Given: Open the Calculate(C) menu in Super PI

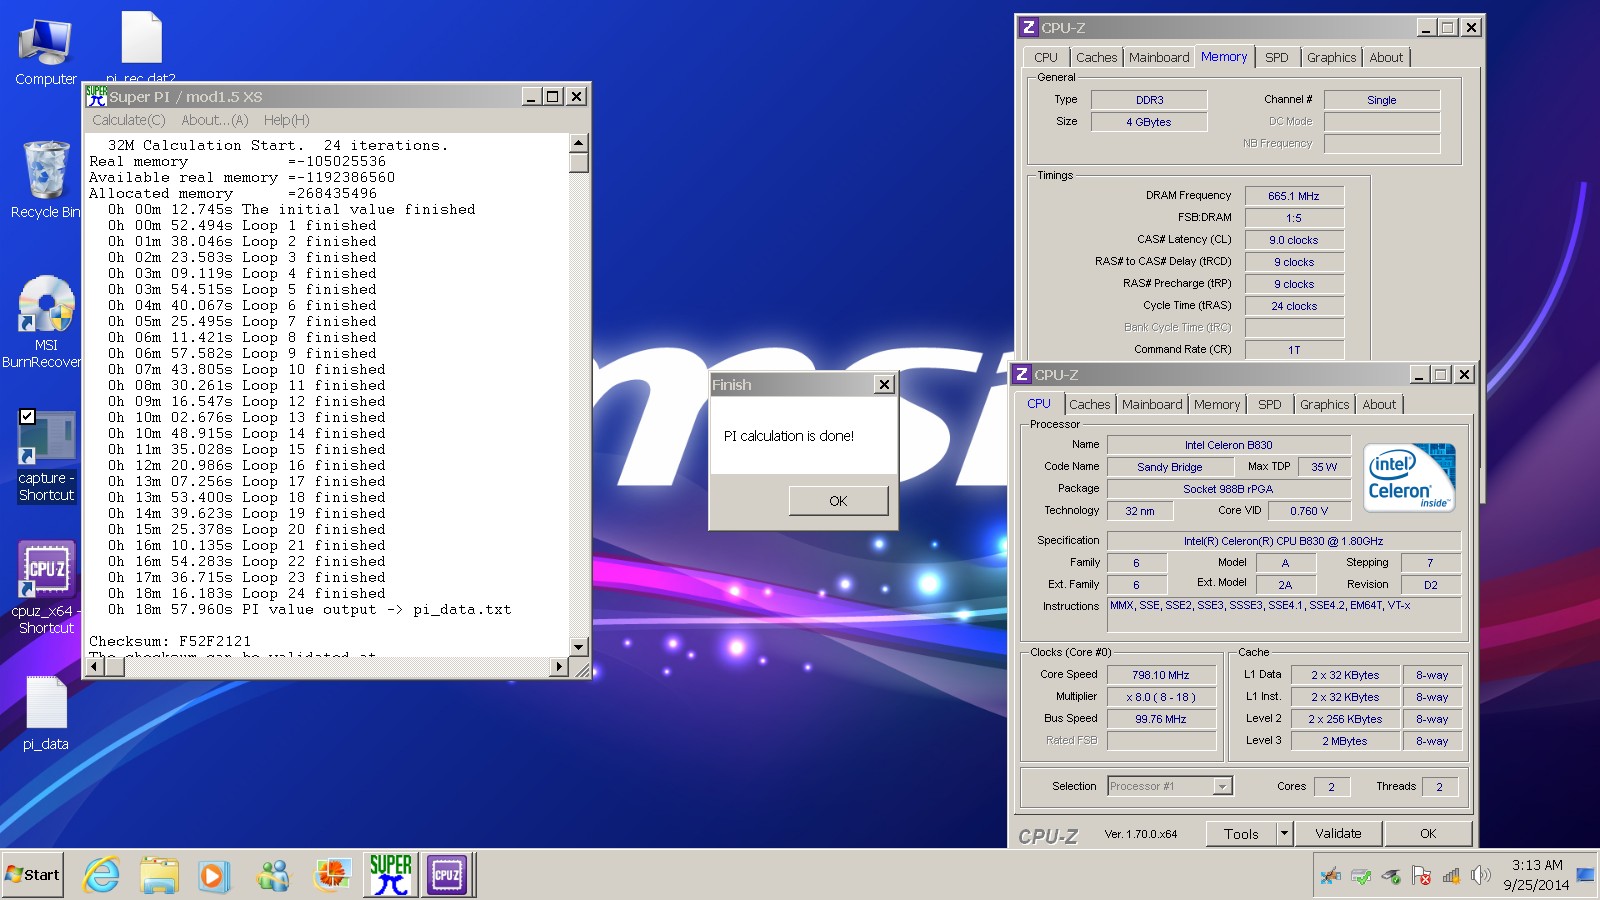Looking at the screenshot, I should click(129, 120).
